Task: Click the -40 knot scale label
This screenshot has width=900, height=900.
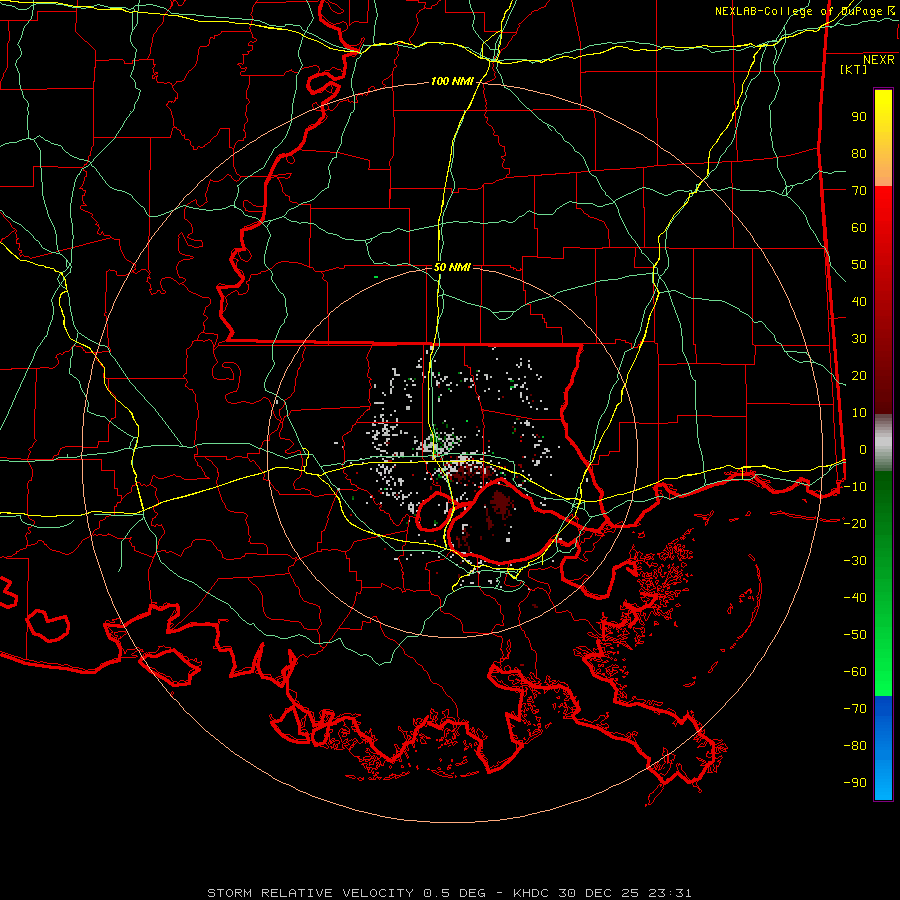Action: click(855, 598)
